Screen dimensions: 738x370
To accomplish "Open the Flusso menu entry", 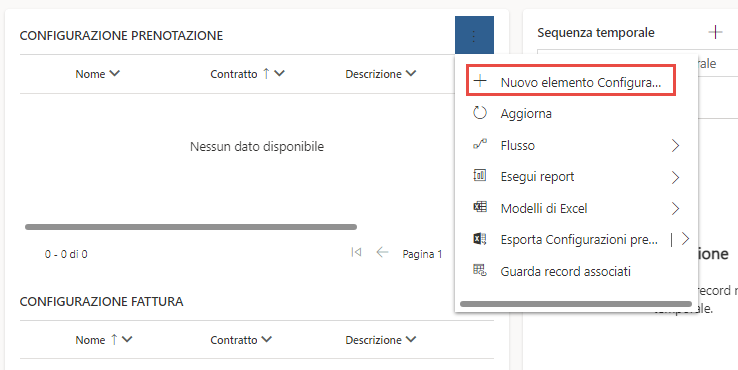I will coord(576,145).
